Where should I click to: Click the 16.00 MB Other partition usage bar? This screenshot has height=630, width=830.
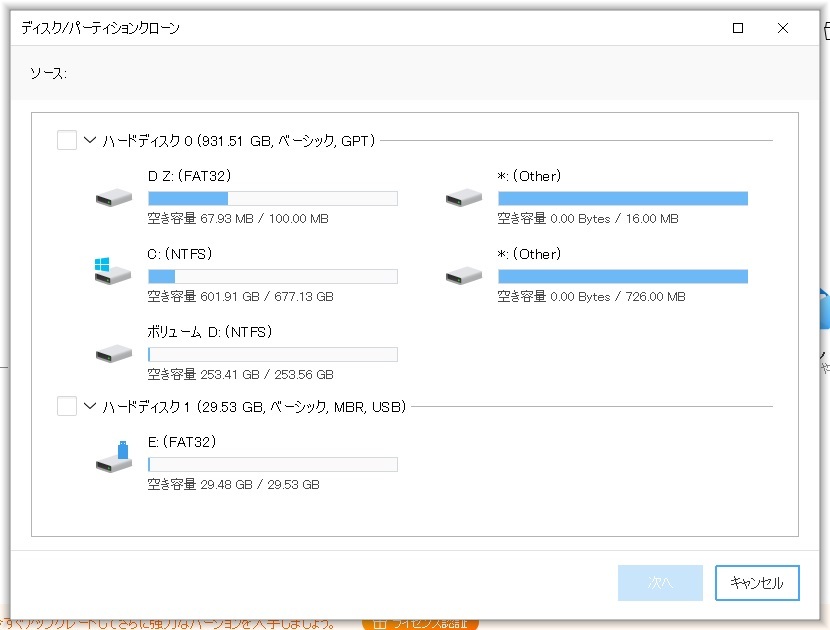point(623,199)
